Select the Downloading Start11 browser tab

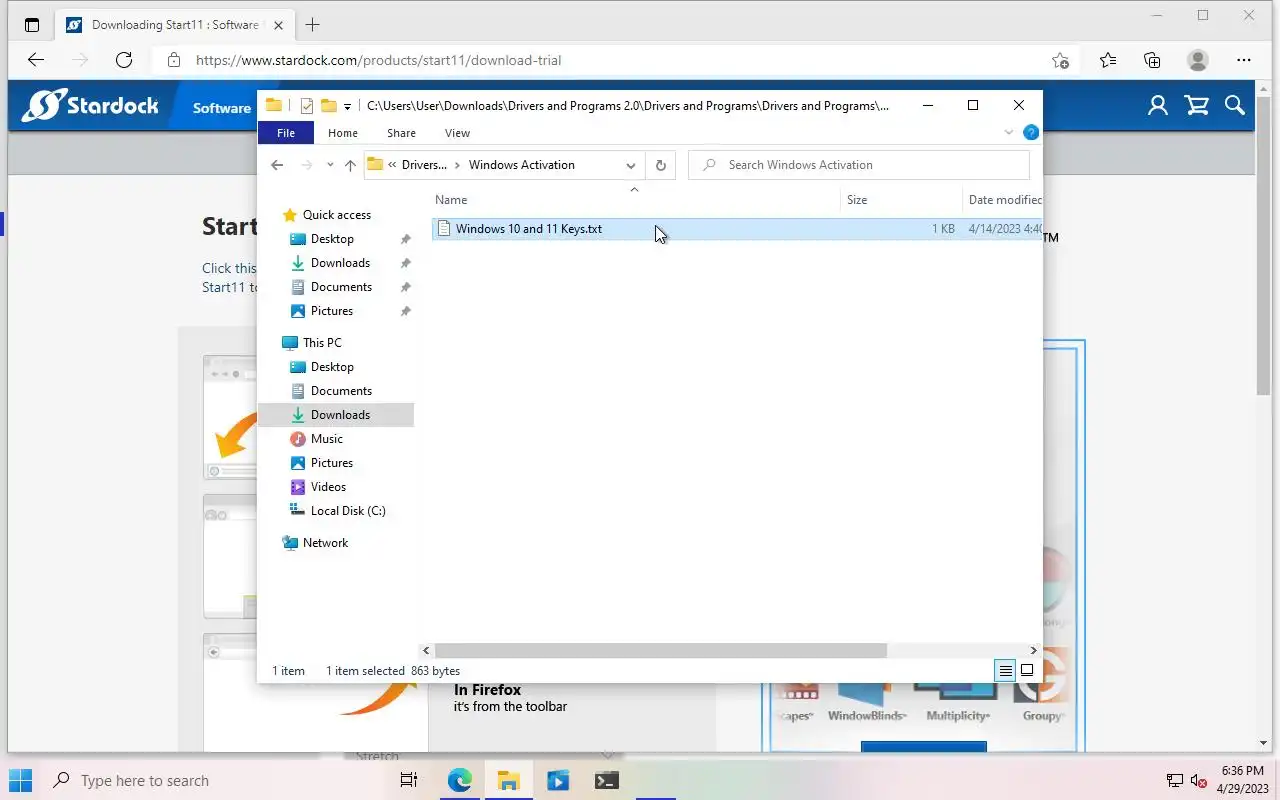[x=175, y=25]
